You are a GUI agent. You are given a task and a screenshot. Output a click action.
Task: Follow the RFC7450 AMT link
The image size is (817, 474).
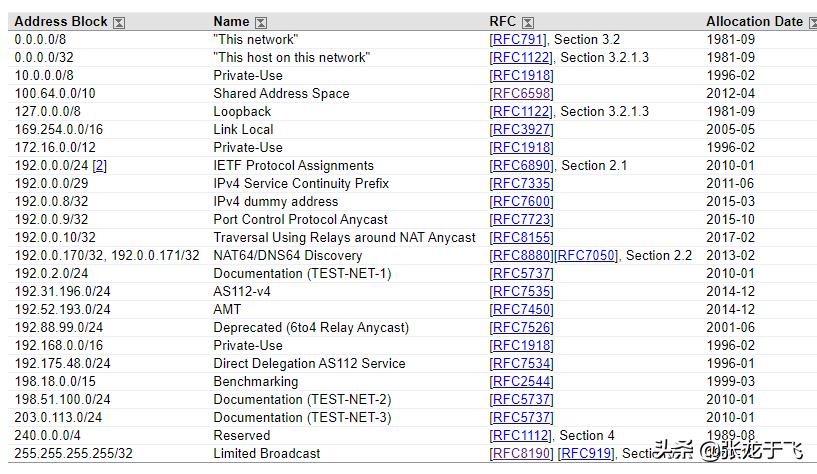point(521,310)
